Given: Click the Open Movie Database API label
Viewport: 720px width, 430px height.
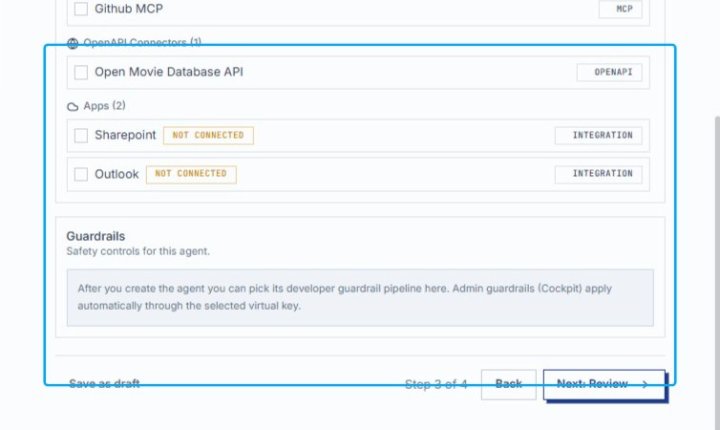Looking at the screenshot, I should click(169, 72).
